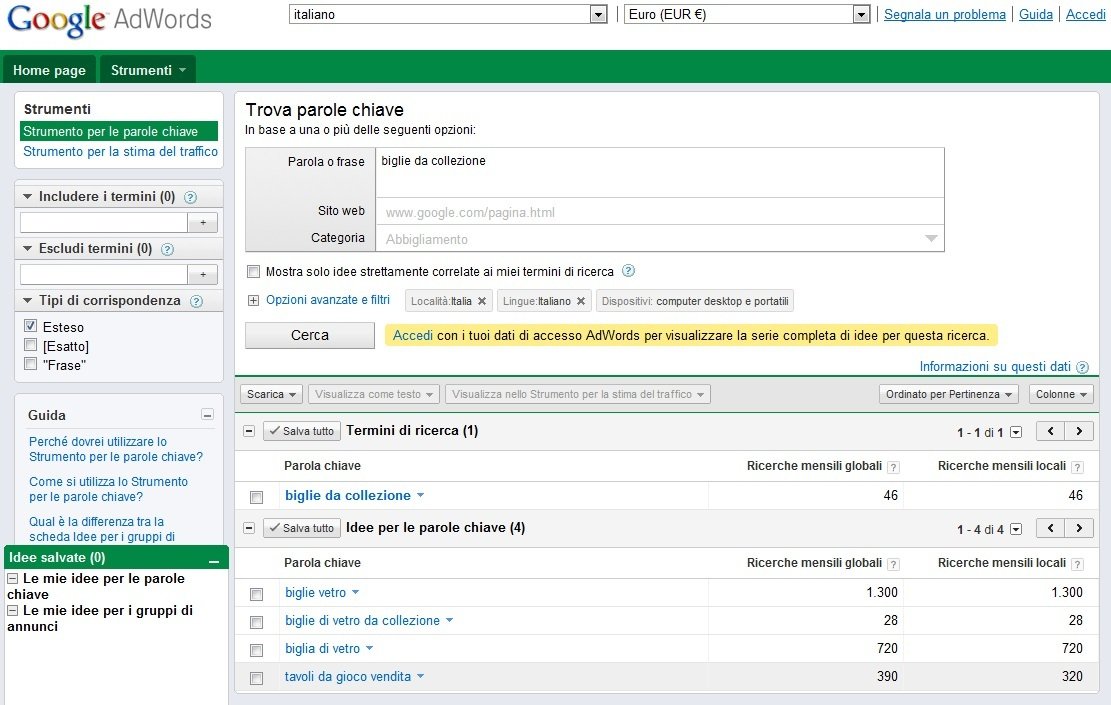Check Mostra solo idee strettamente correlate
The image size is (1111, 705).
coord(253,271)
